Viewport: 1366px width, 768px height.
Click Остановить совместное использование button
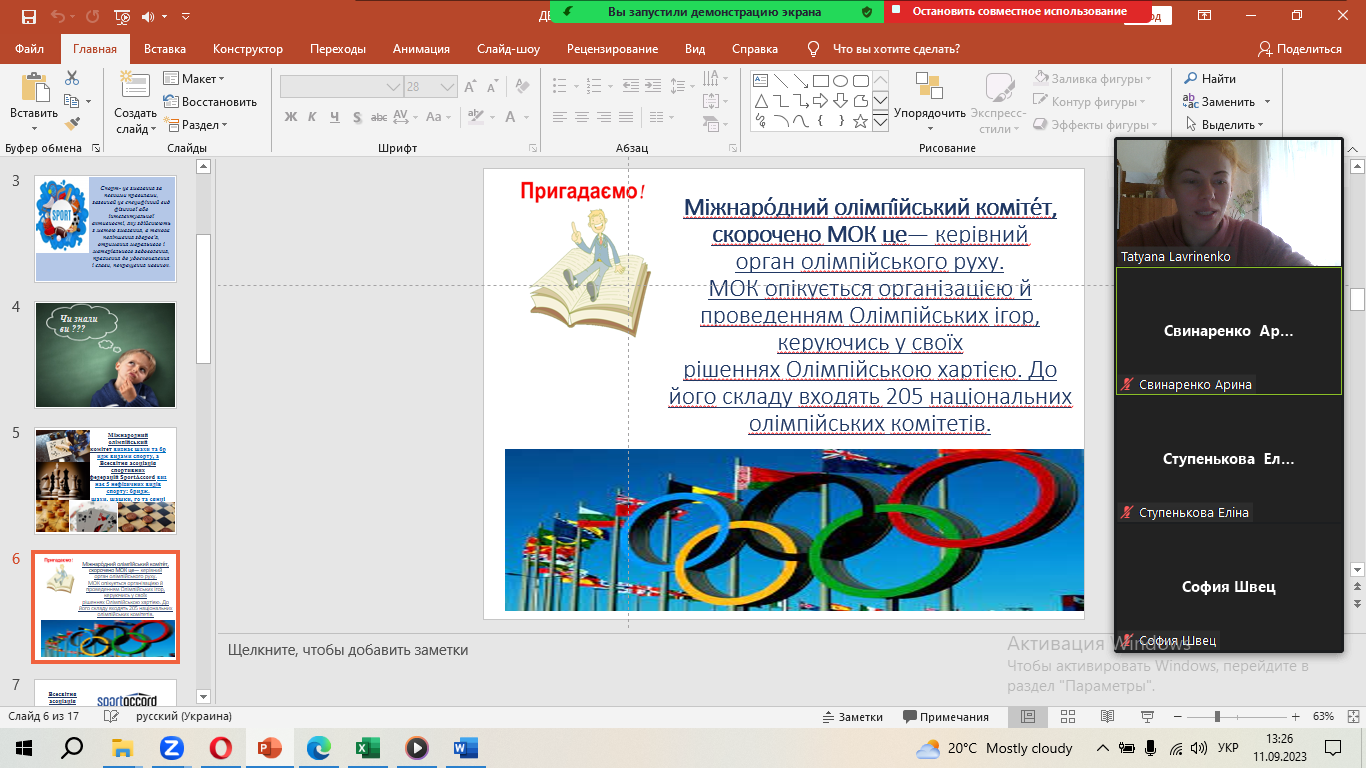pyautogui.click(x=1019, y=12)
